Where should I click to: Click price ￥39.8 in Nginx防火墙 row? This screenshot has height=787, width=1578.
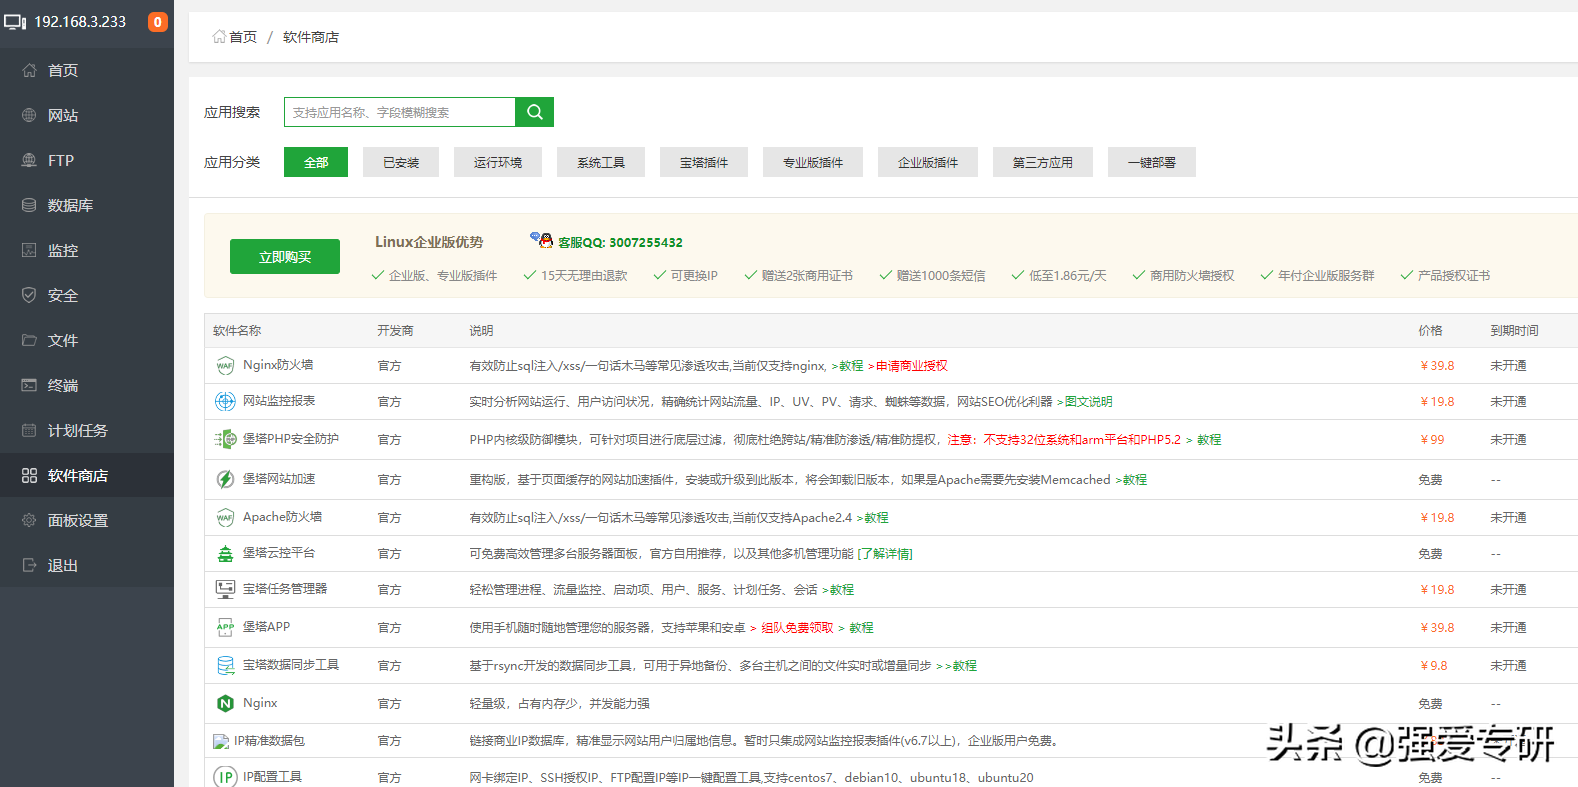click(1437, 366)
